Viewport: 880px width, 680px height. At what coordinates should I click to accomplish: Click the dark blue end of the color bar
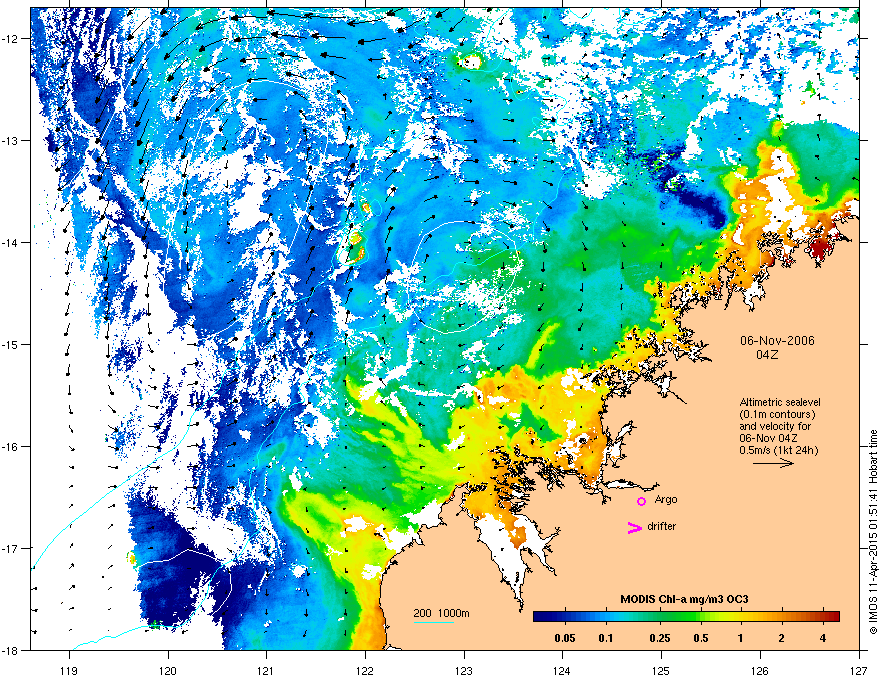(x=540, y=617)
